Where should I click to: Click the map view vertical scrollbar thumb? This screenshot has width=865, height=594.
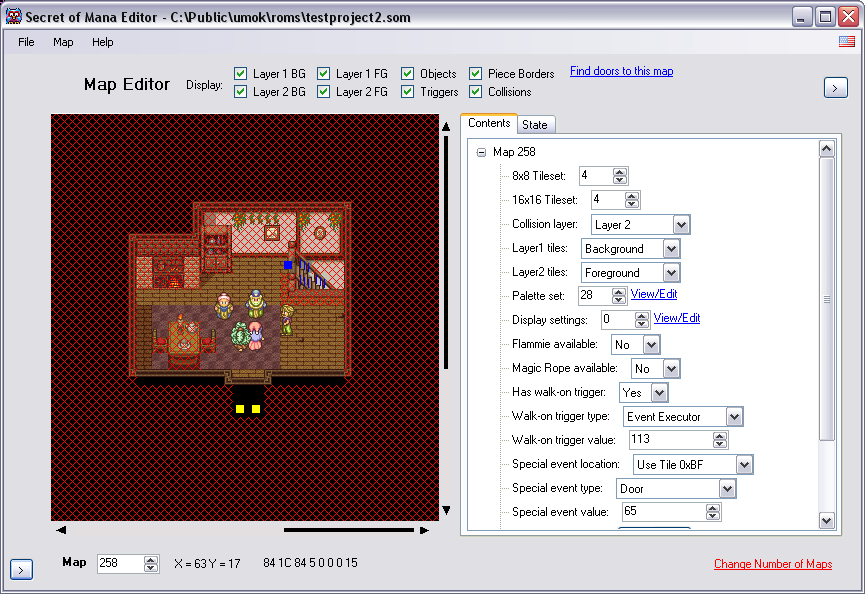pyautogui.click(x=446, y=253)
